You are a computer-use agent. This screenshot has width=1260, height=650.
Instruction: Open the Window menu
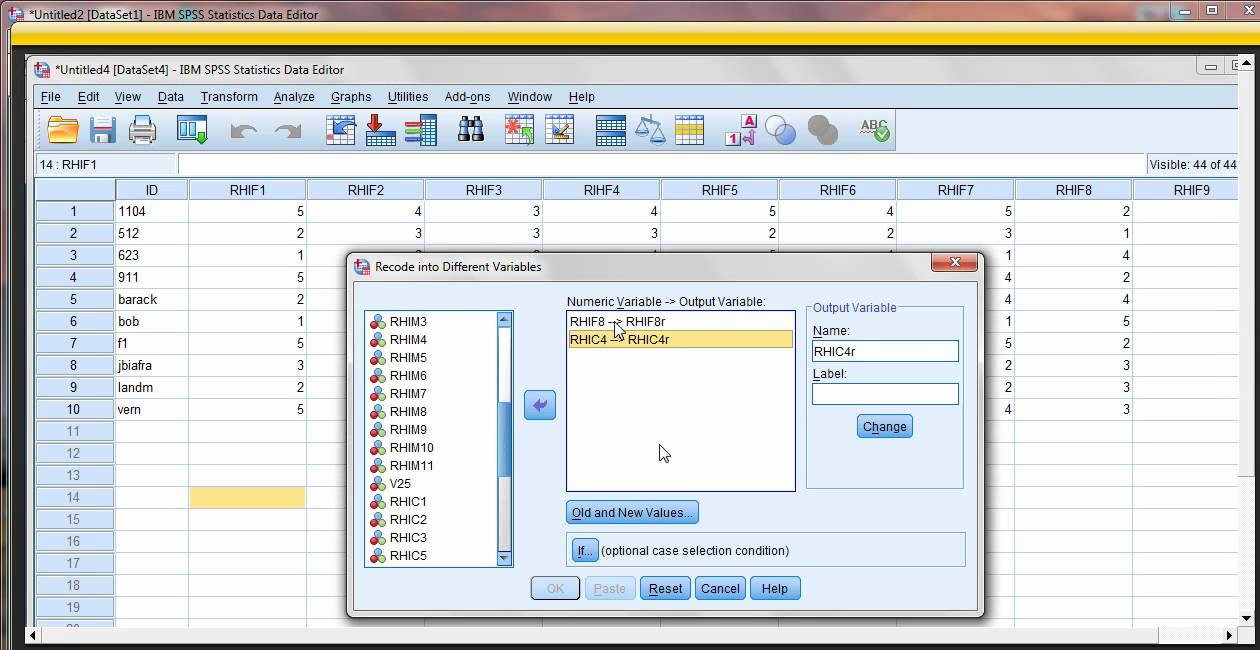pos(530,97)
